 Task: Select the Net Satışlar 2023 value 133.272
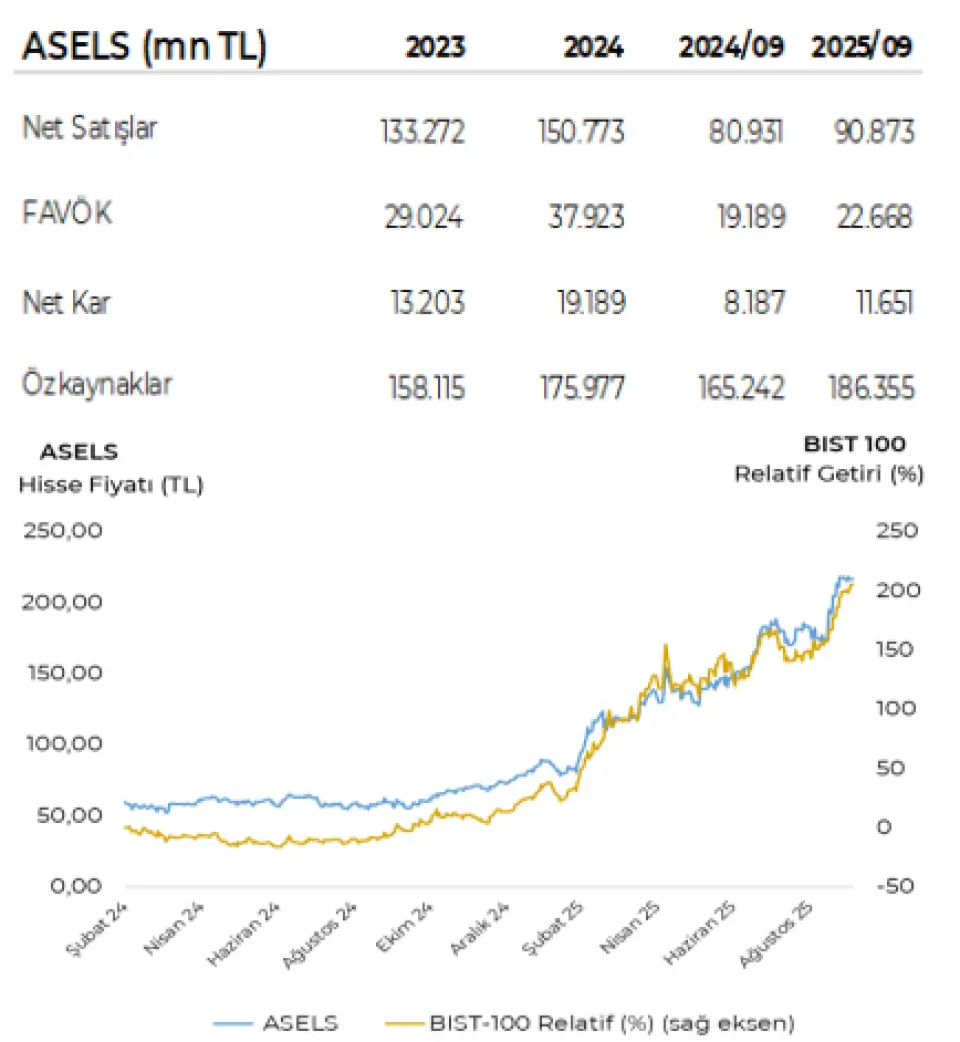pos(421,131)
